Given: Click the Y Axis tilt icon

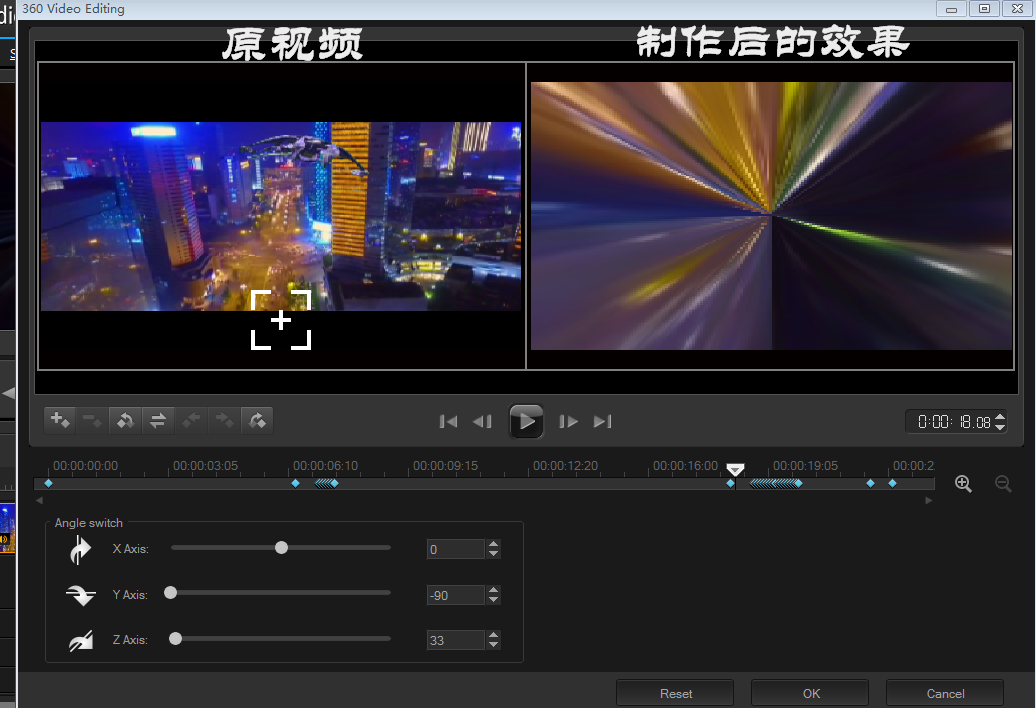Looking at the screenshot, I should click(81, 595).
